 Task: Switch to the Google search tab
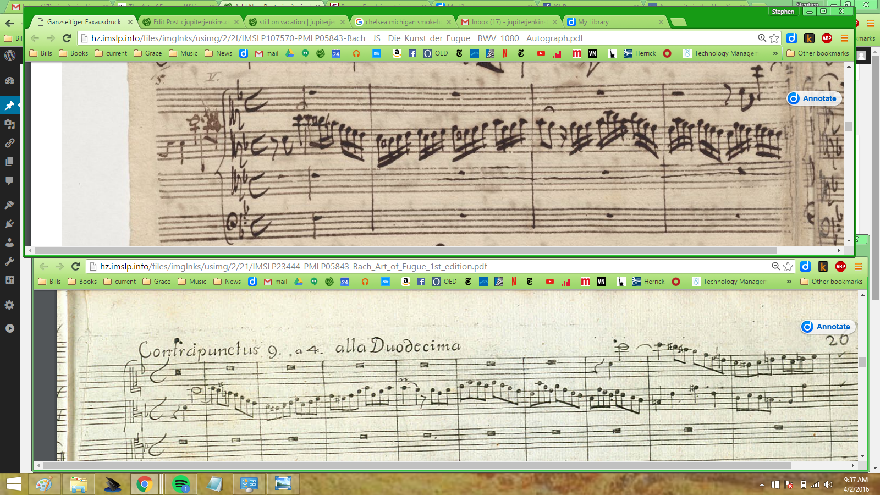(403, 22)
